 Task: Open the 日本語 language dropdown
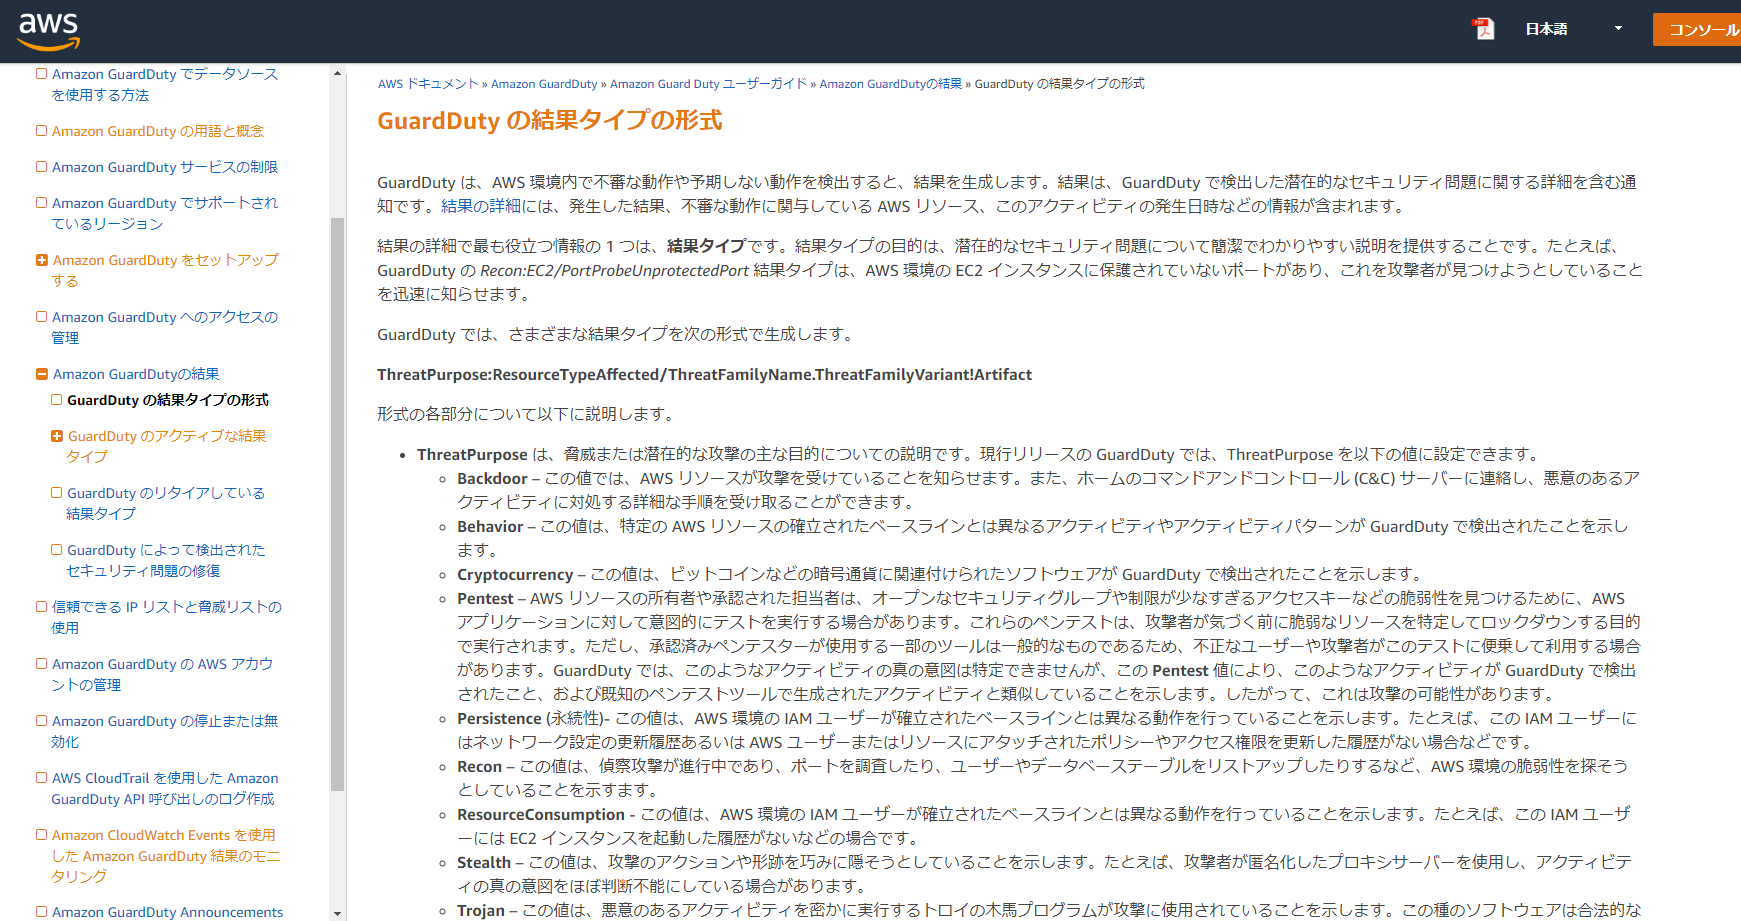coord(1573,29)
